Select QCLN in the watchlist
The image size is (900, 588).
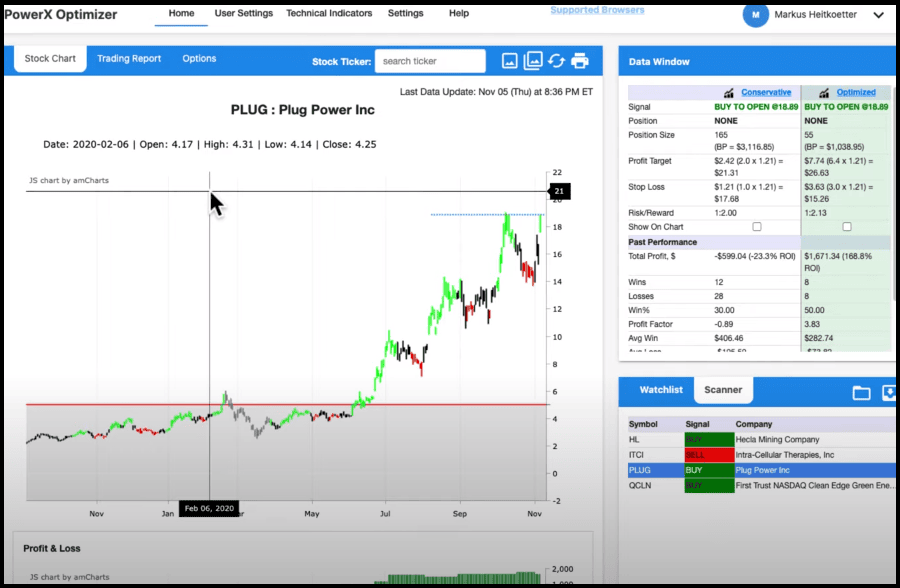pos(639,486)
